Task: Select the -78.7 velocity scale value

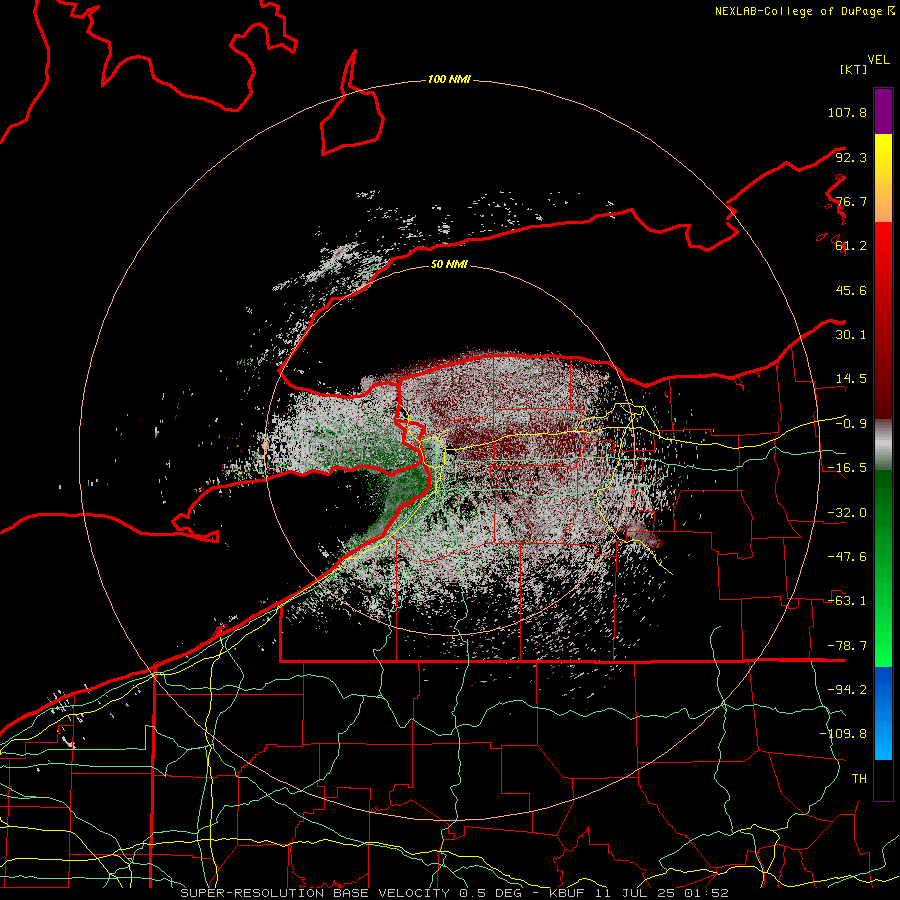Action: tap(847, 646)
